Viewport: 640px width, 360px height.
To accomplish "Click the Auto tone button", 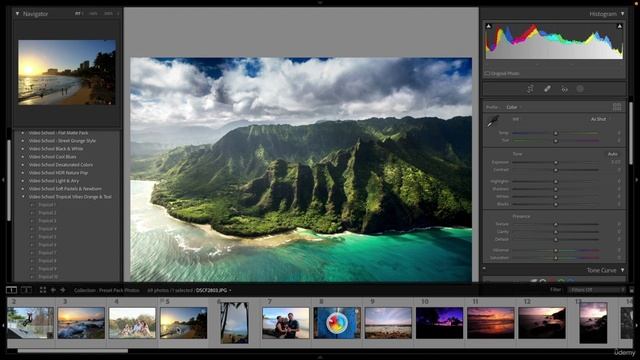I will (612, 154).
